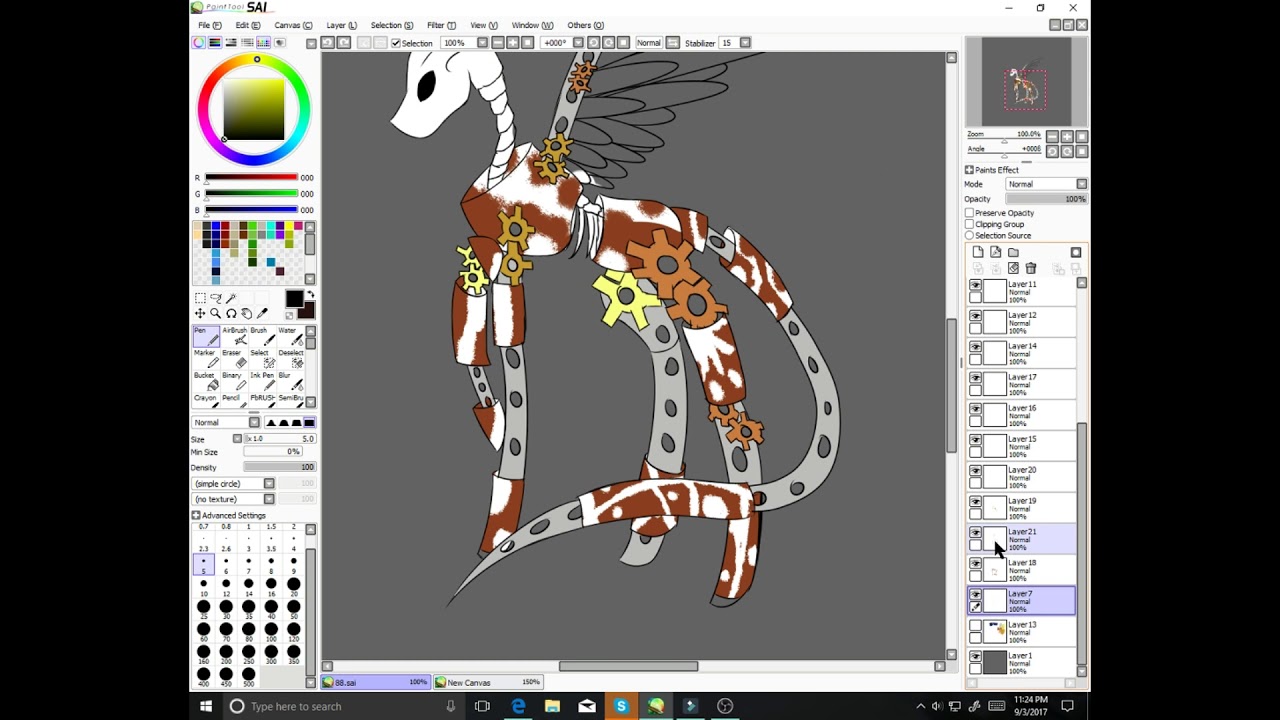
Task: Swap foreground and background colors
Action: point(309,294)
